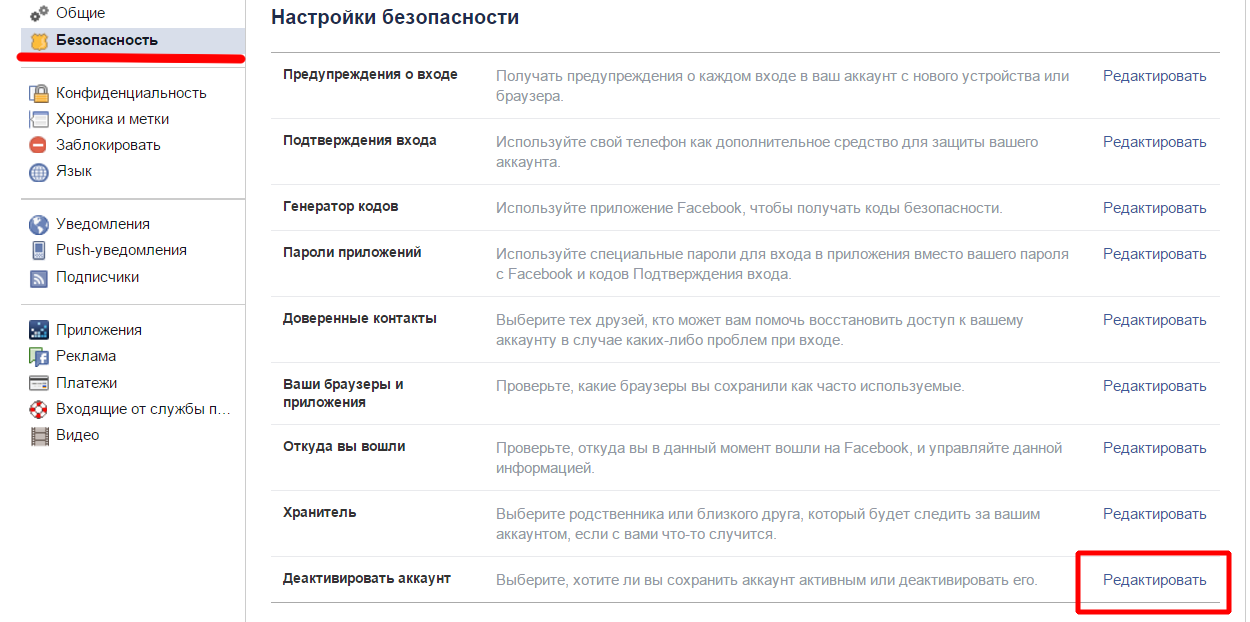Click the red Заблокировать block icon
1250x622 pixels.
point(39,145)
